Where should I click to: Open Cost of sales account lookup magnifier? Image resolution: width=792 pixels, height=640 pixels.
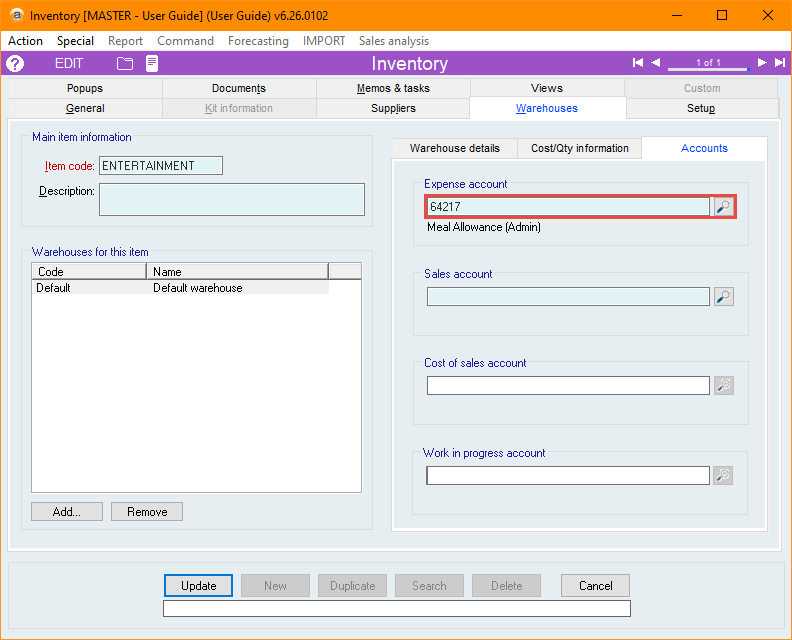point(724,385)
